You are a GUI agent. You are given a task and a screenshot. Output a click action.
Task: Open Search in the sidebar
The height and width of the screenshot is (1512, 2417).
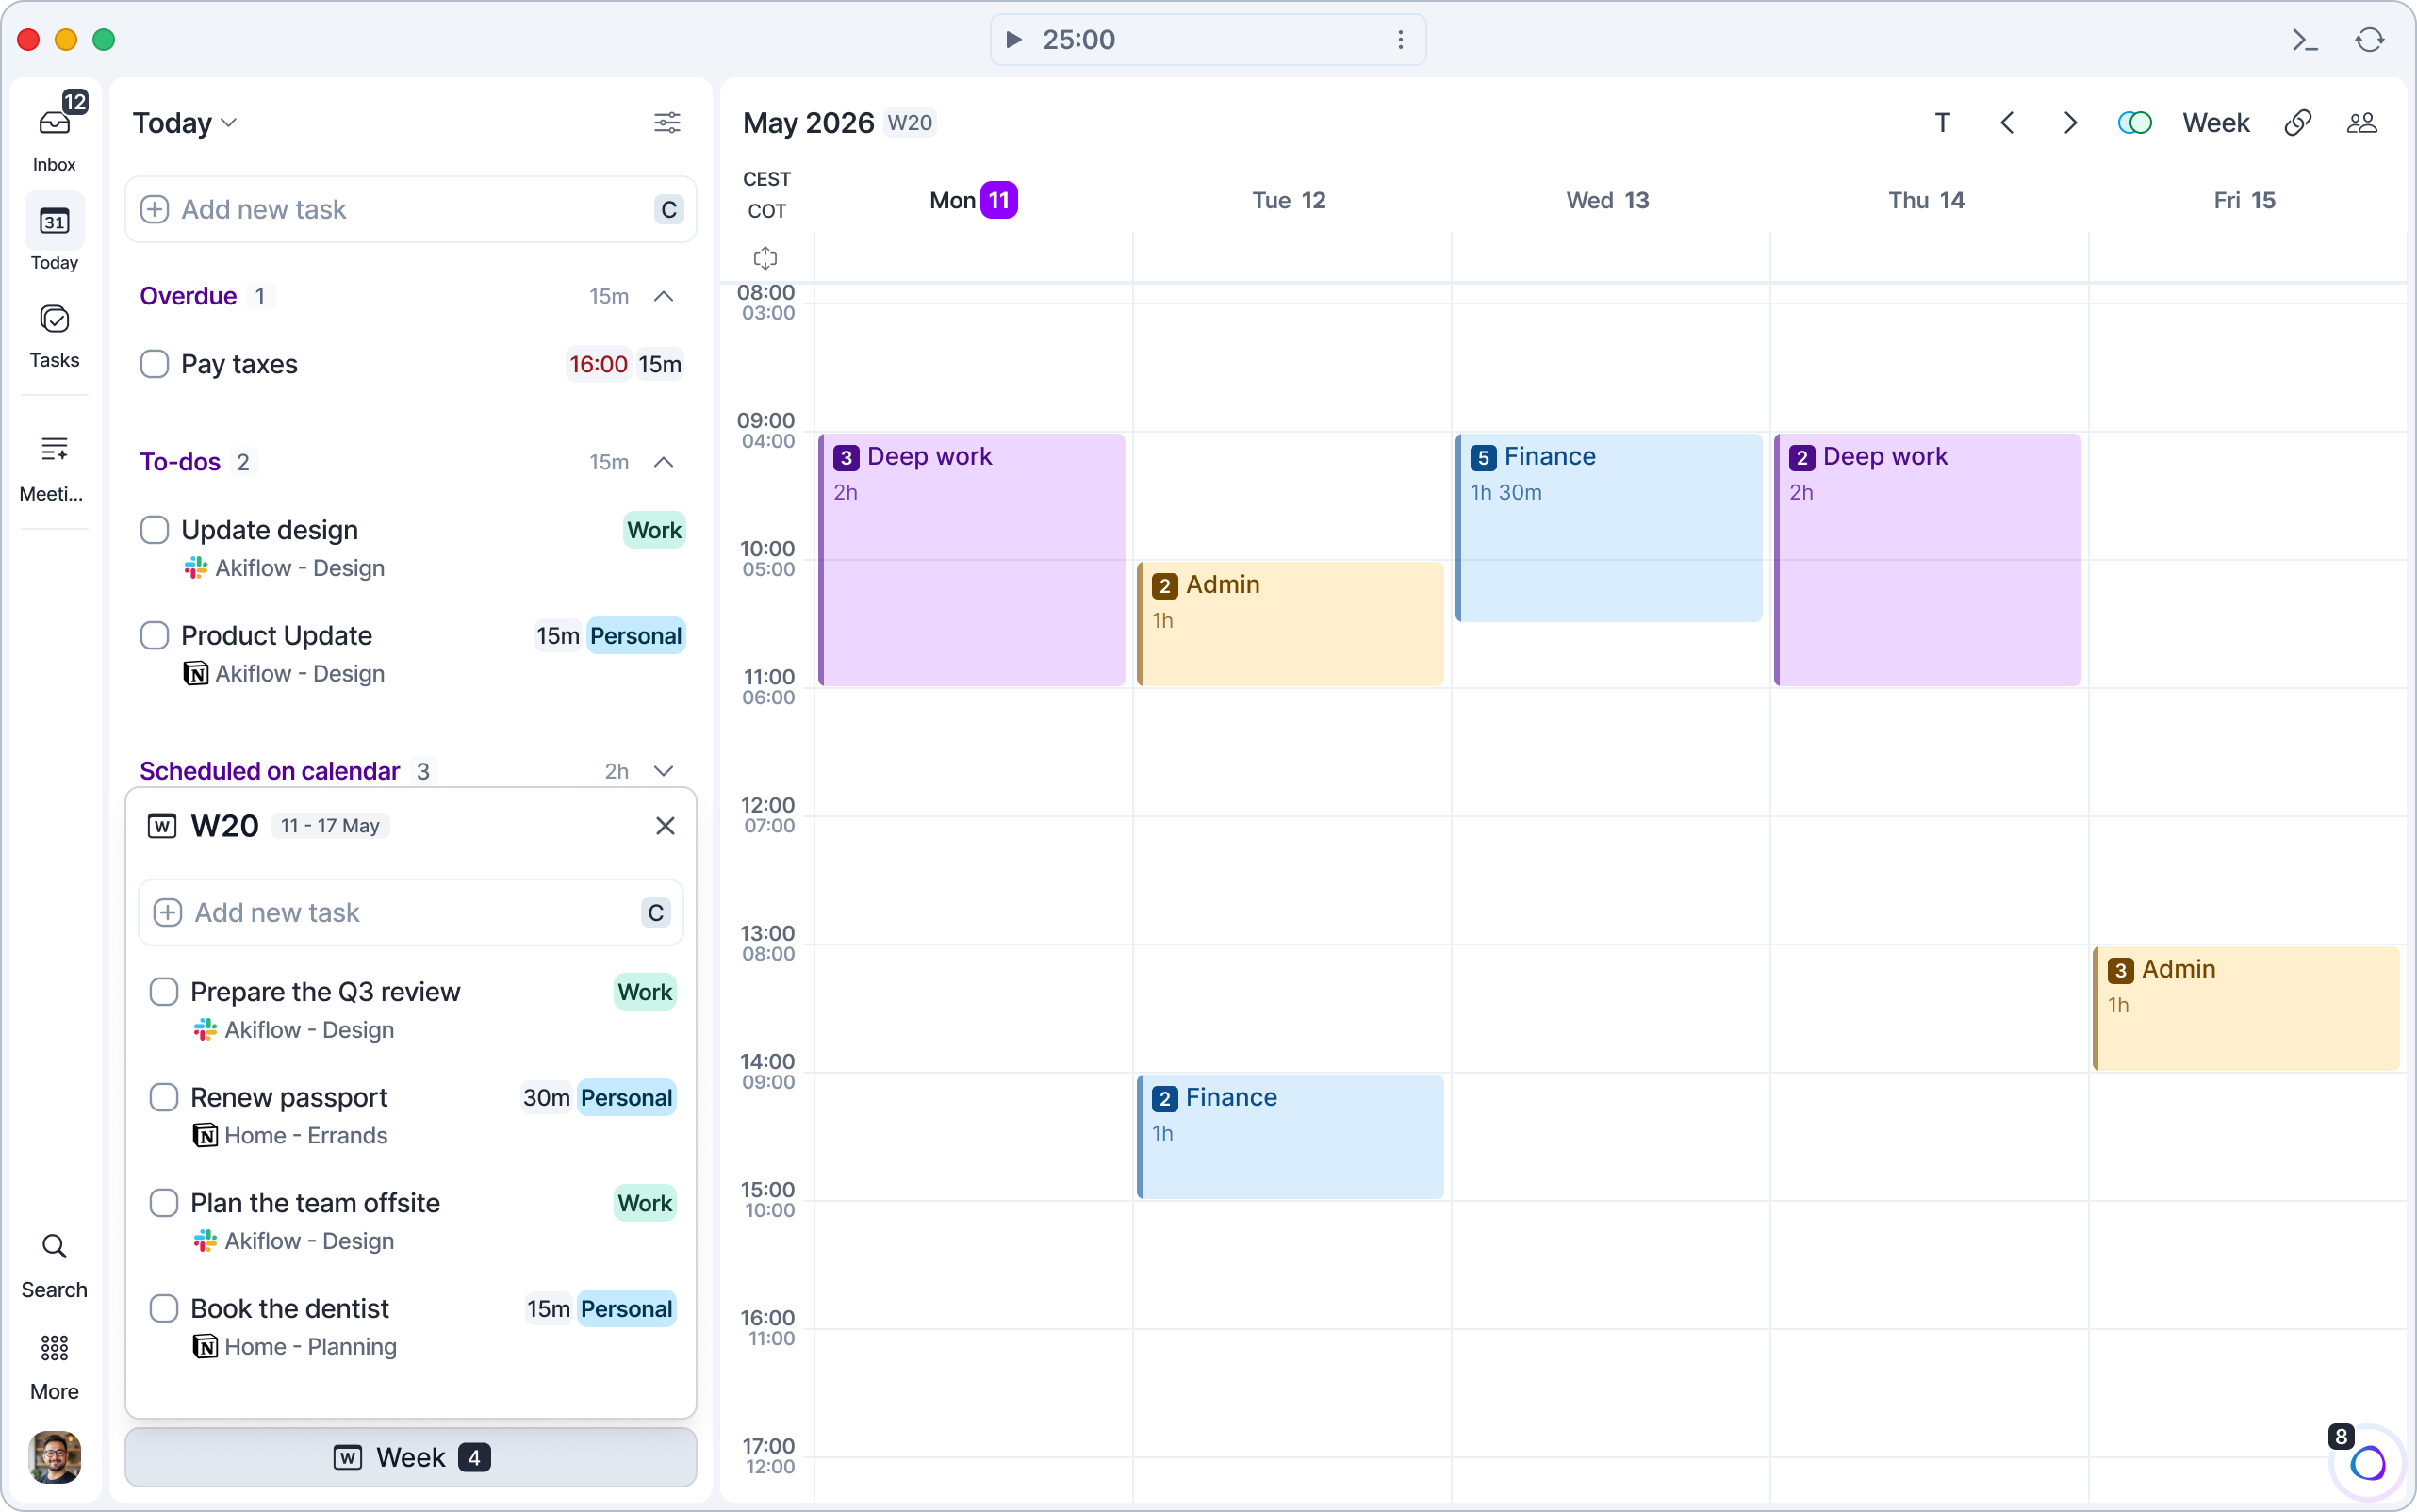(x=54, y=1265)
